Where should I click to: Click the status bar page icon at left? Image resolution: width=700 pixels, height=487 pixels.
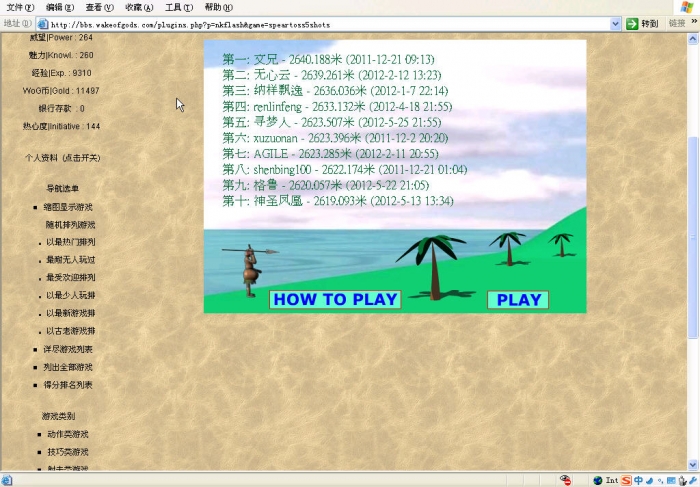pos(6,480)
